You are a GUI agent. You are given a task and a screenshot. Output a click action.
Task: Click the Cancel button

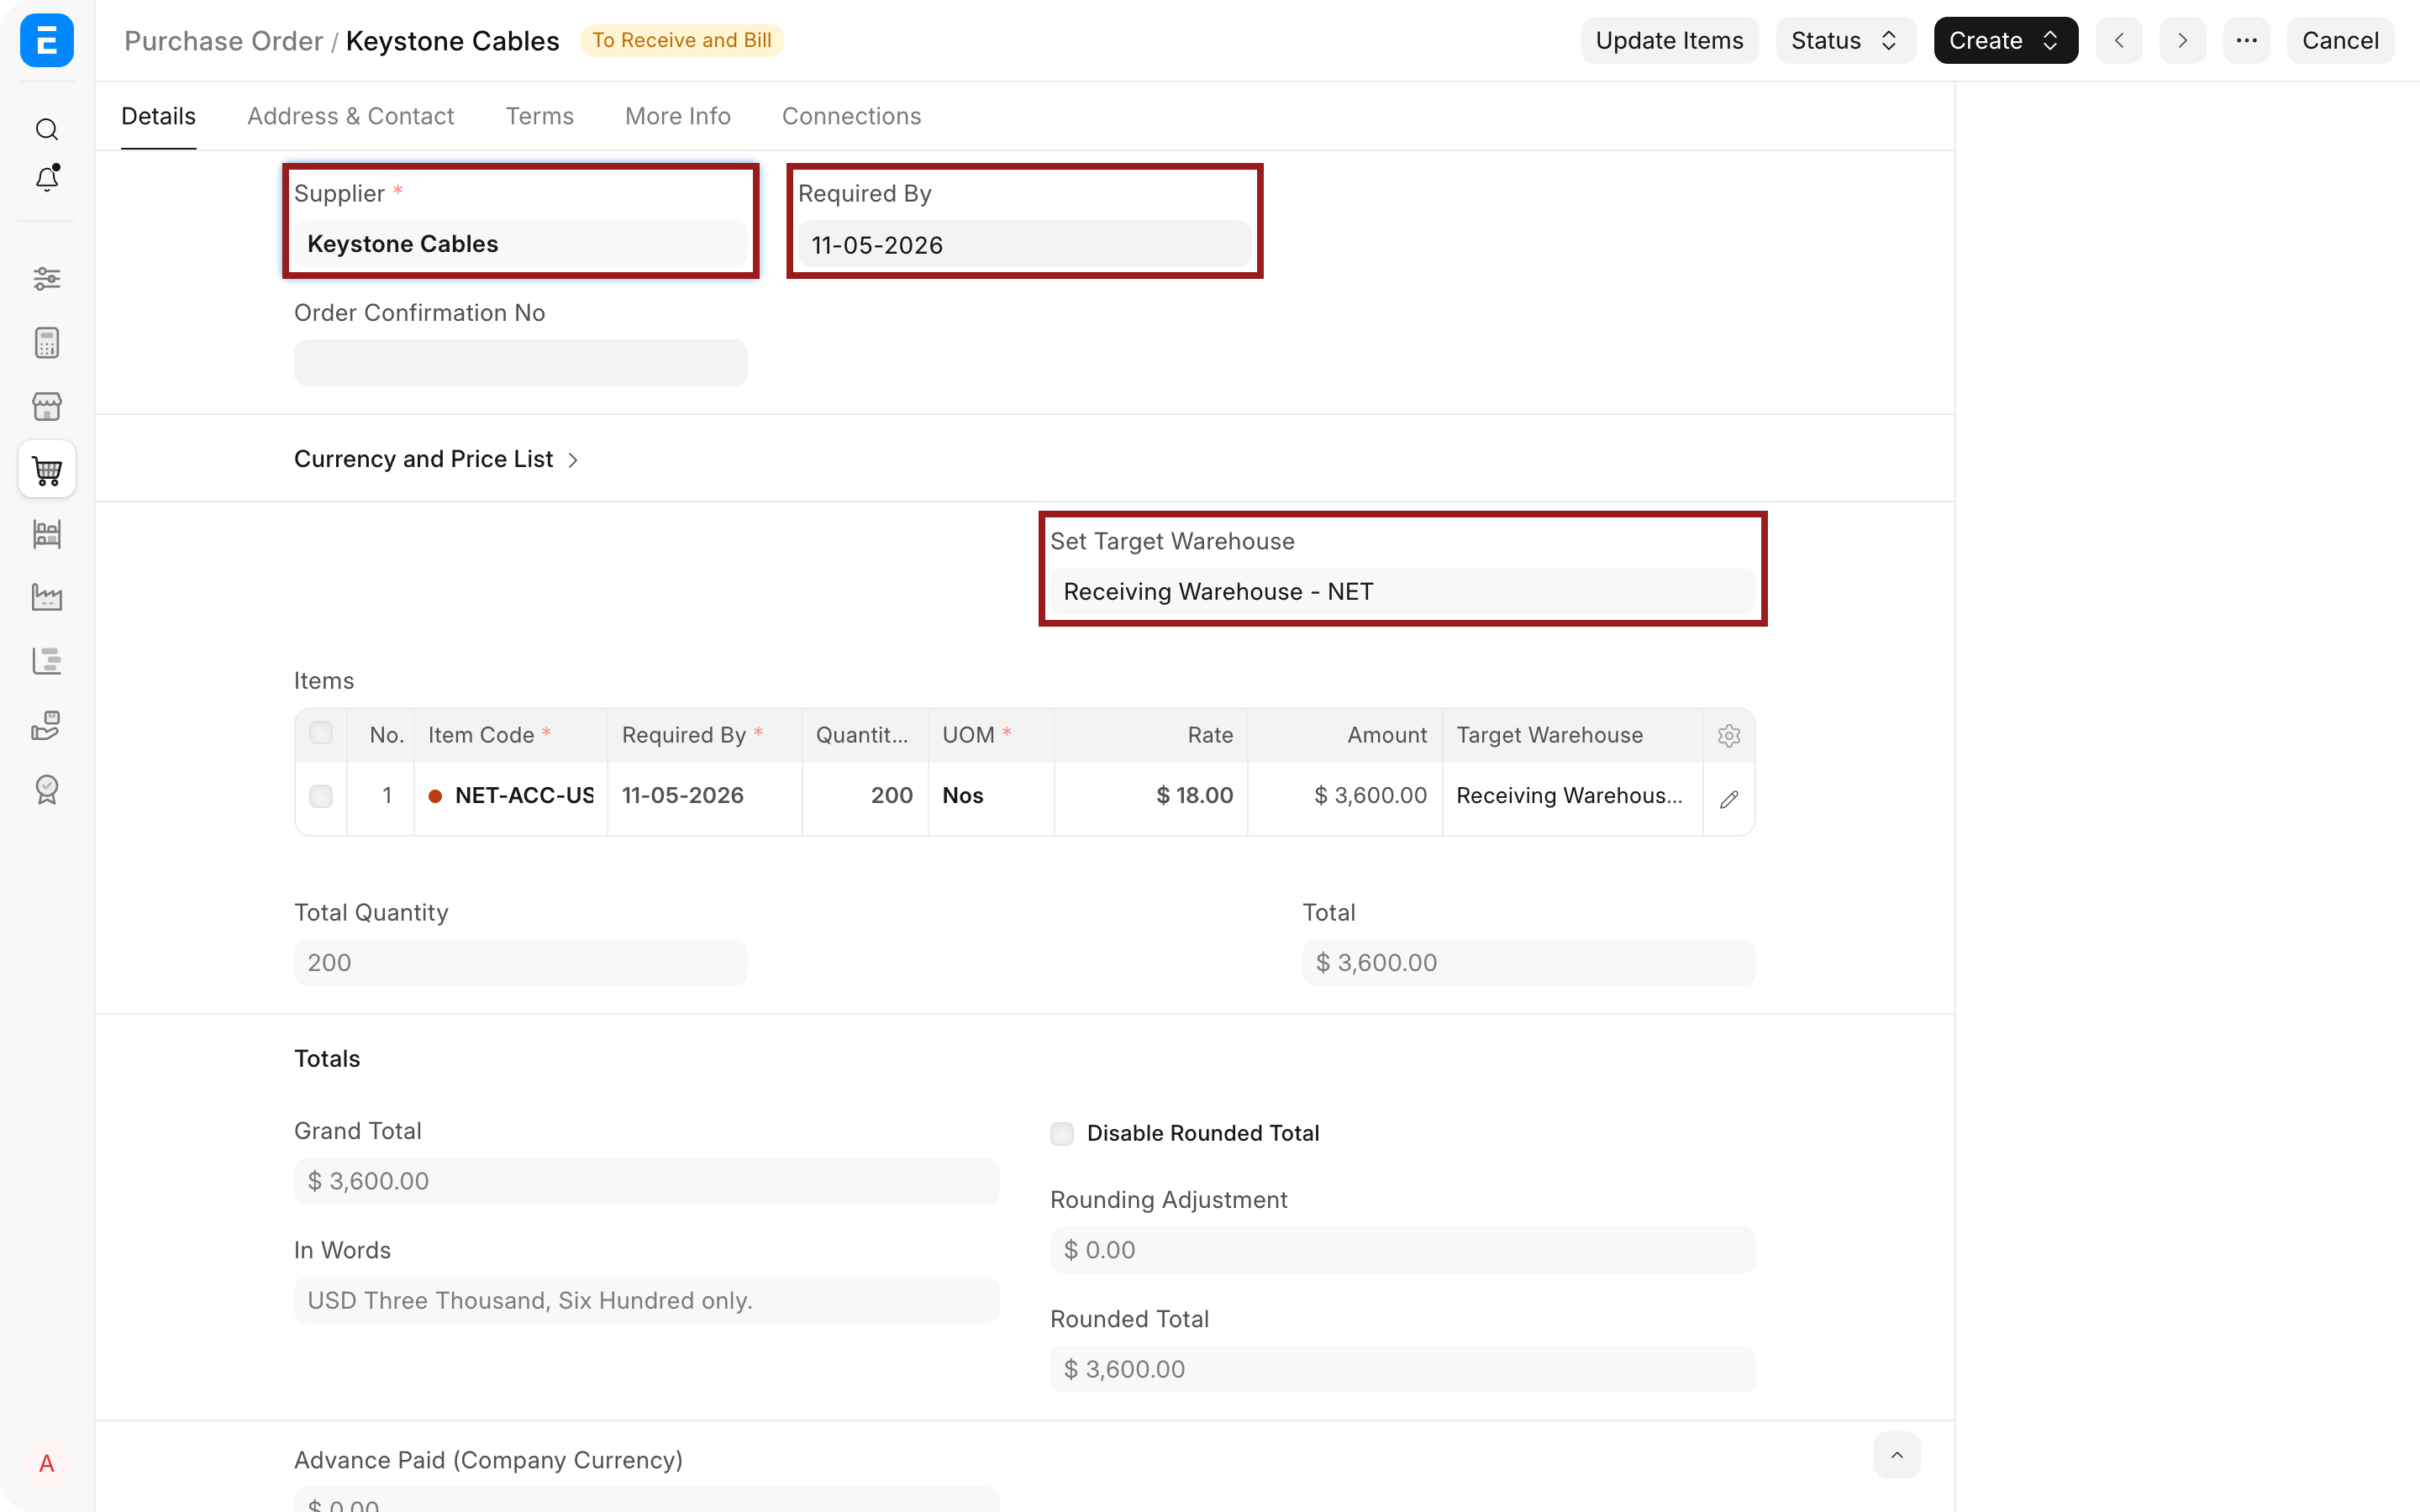click(x=2340, y=41)
